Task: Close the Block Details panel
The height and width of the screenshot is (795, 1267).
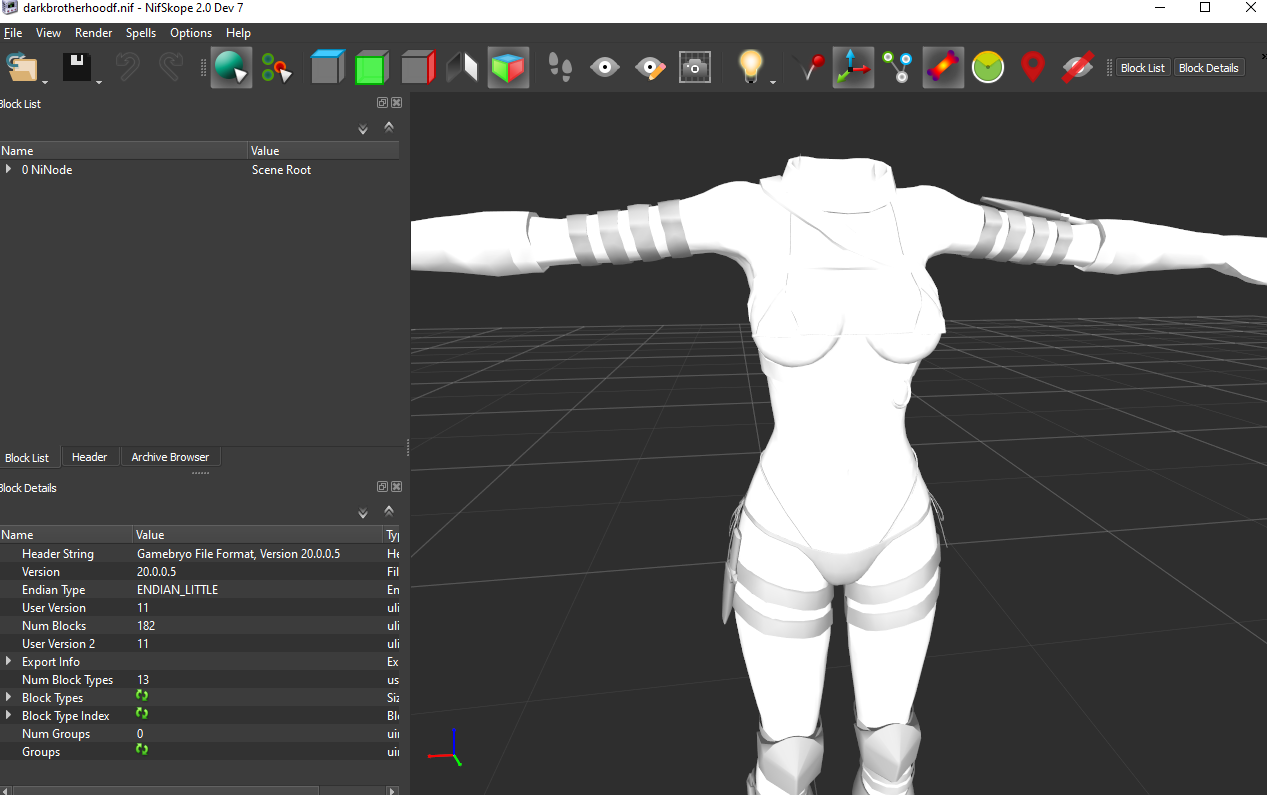Action: [396, 487]
